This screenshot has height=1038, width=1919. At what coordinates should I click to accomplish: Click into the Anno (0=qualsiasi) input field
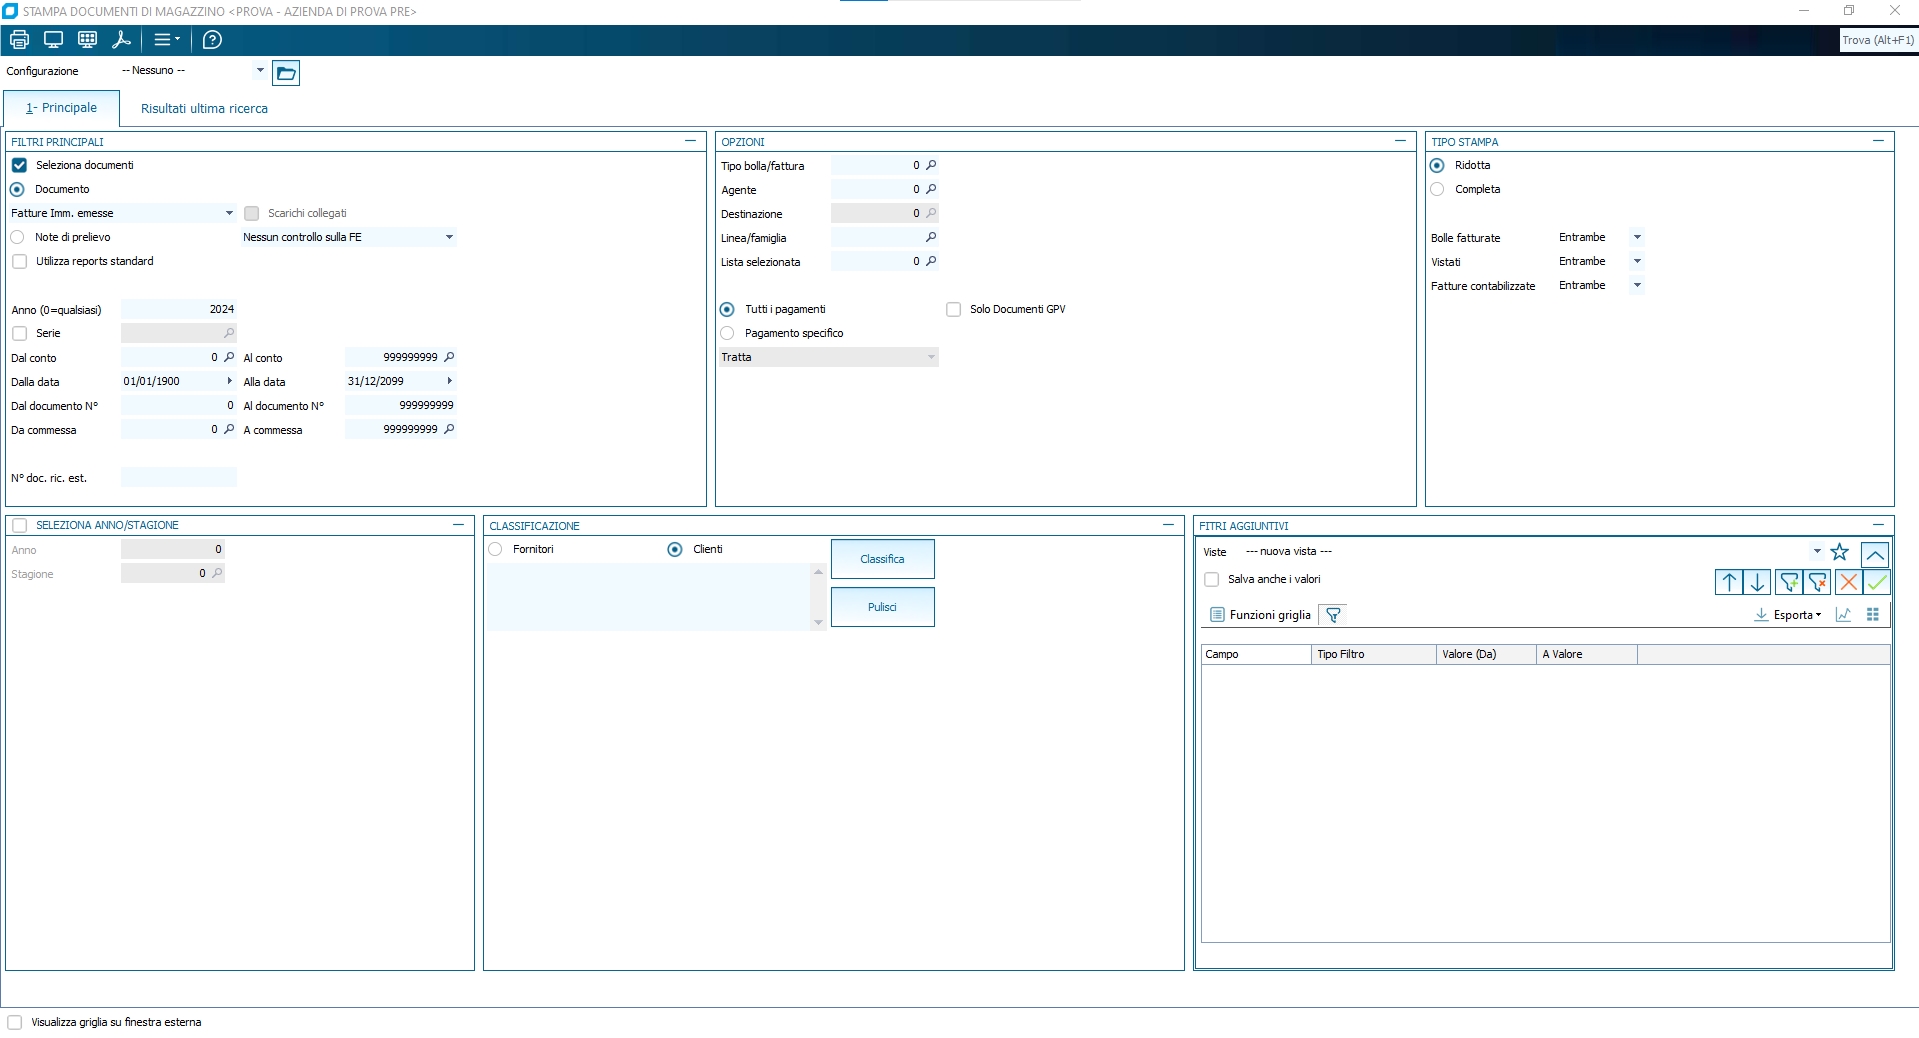(x=178, y=310)
